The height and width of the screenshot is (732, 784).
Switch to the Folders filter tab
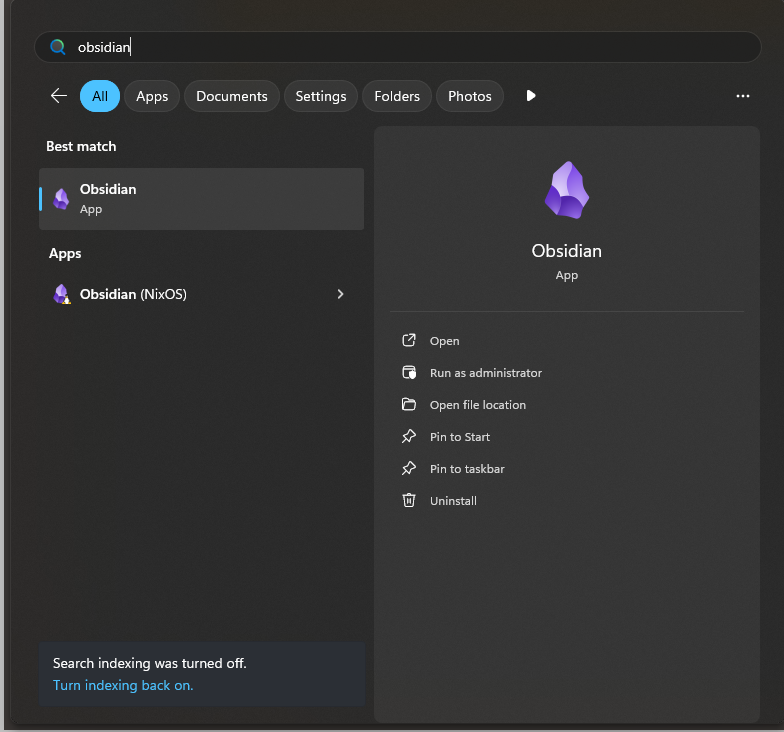[397, 96]
